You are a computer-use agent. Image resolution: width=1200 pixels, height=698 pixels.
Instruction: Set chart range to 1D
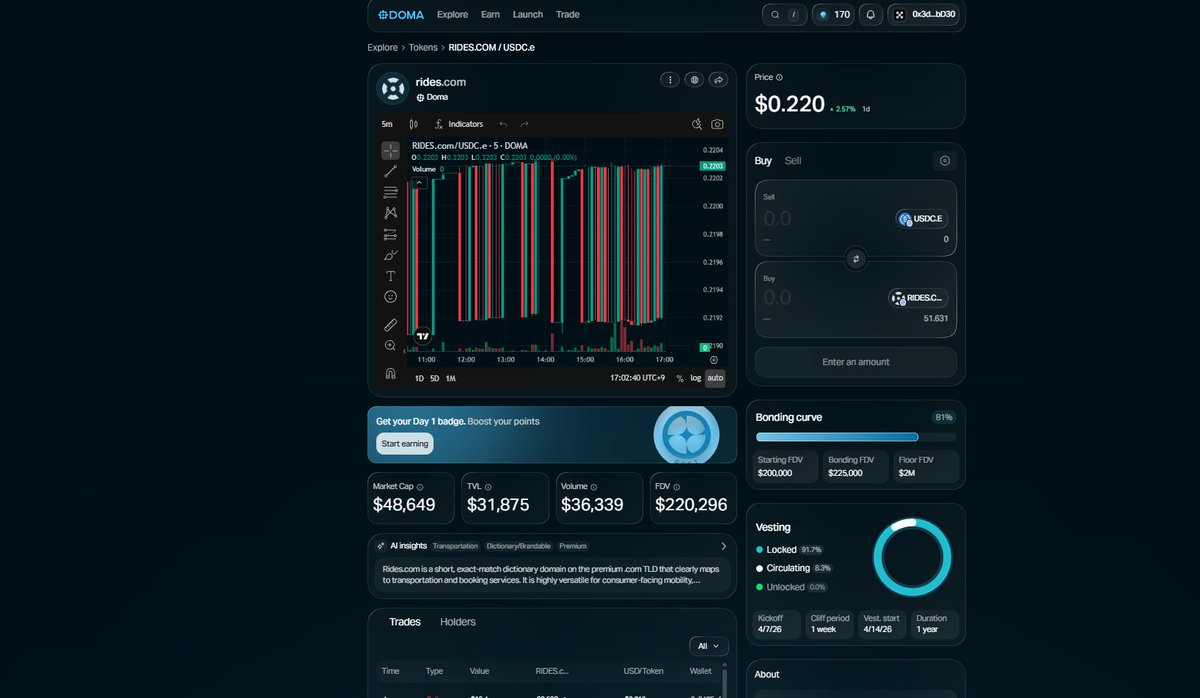[419, 378]
